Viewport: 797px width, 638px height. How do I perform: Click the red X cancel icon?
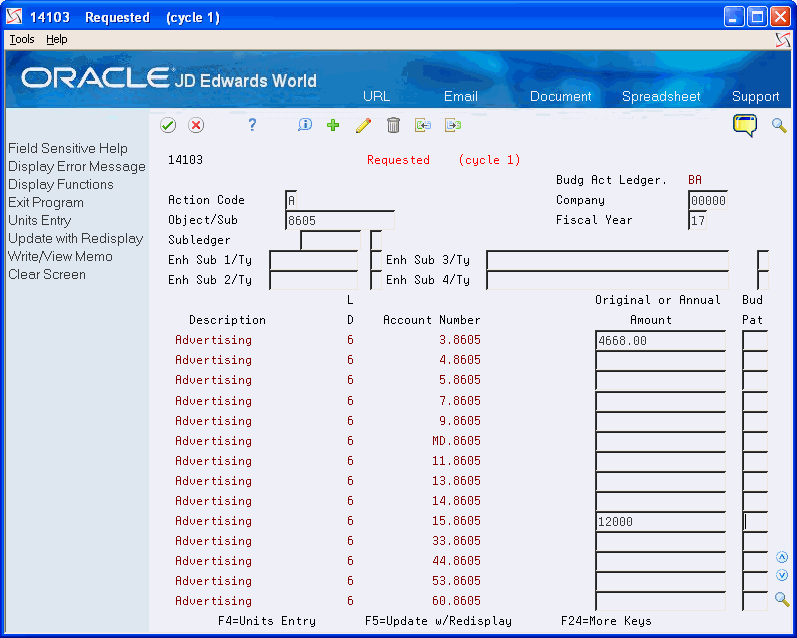196,125
